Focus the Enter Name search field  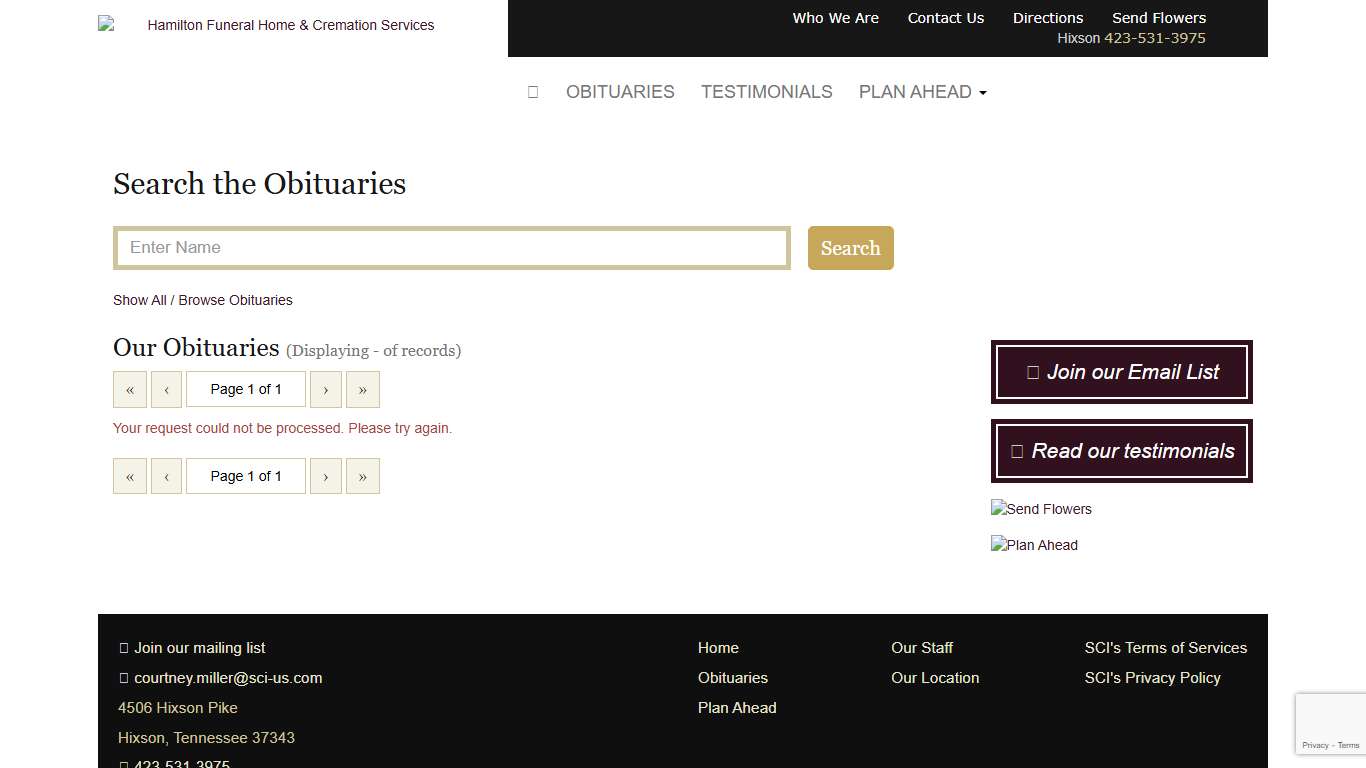coord(452,248)
